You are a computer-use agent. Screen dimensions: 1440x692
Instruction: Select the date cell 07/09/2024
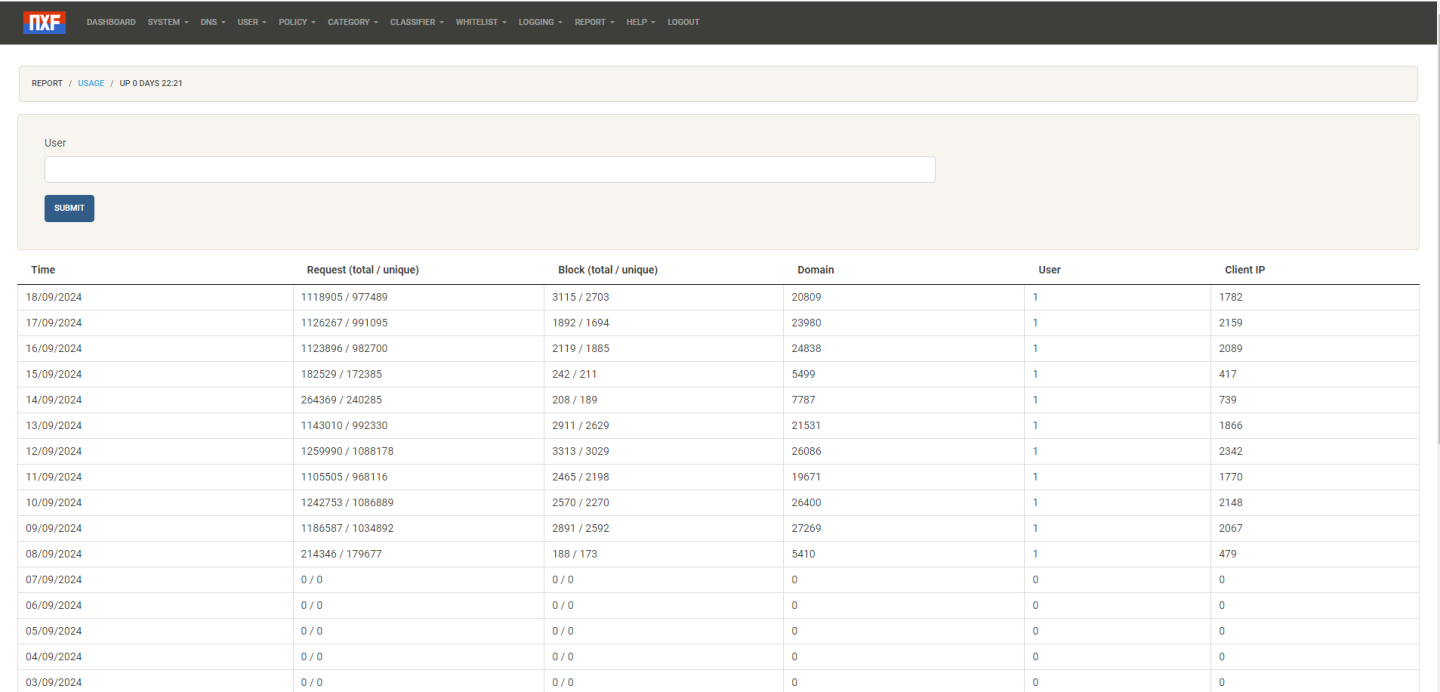point(54,580)
